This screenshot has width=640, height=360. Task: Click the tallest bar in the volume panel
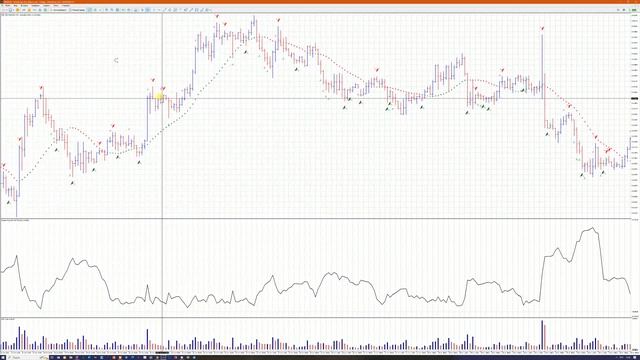[x=542, y=335]
